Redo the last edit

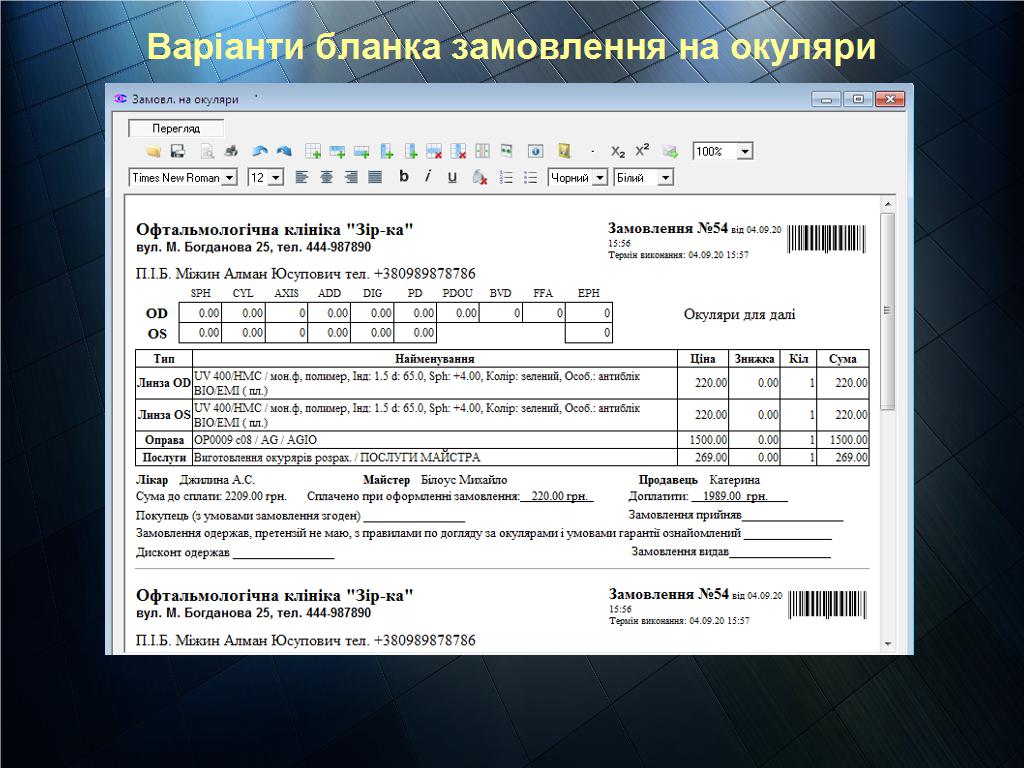coord(284,151)
